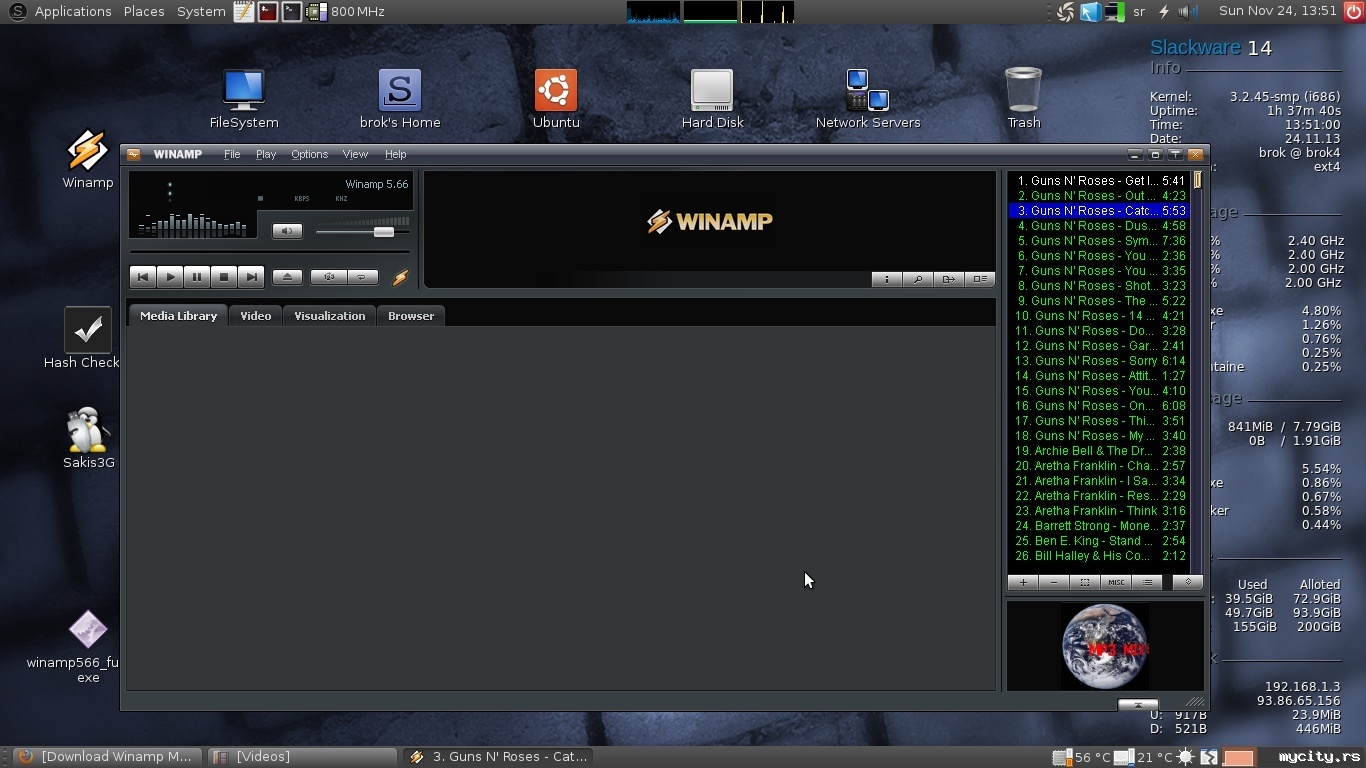
Task: Start playback with the Play button
Action: [170, 277]
